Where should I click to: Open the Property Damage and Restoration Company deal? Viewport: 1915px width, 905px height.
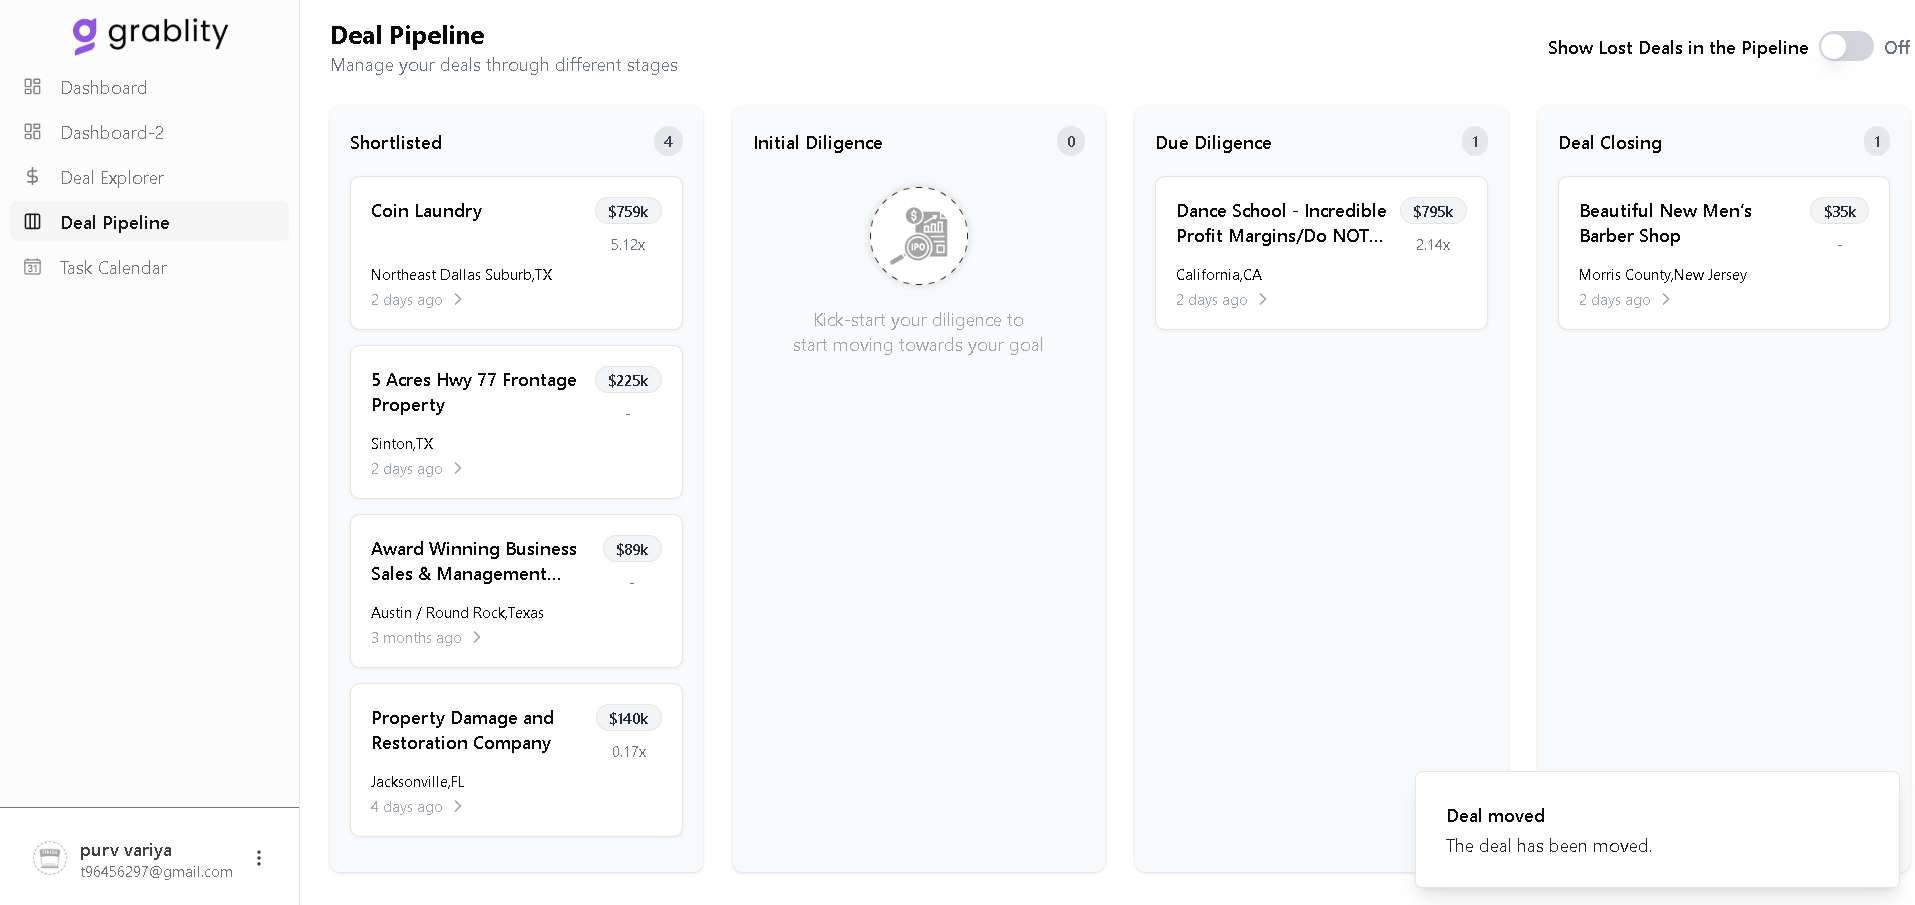point(462,730)
